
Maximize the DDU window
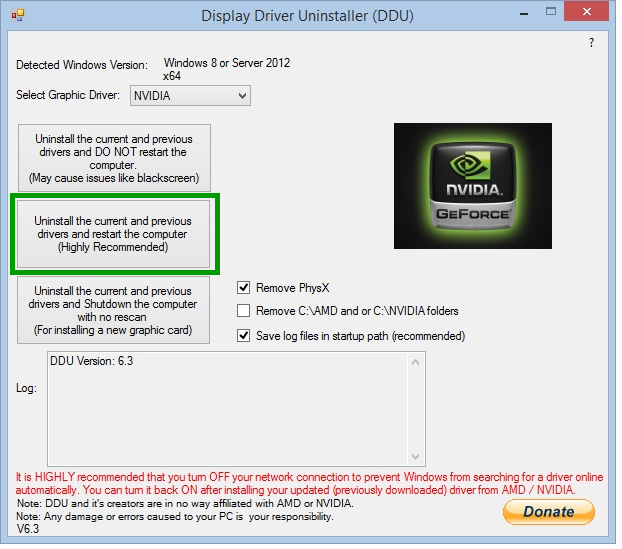coord(551,12)
